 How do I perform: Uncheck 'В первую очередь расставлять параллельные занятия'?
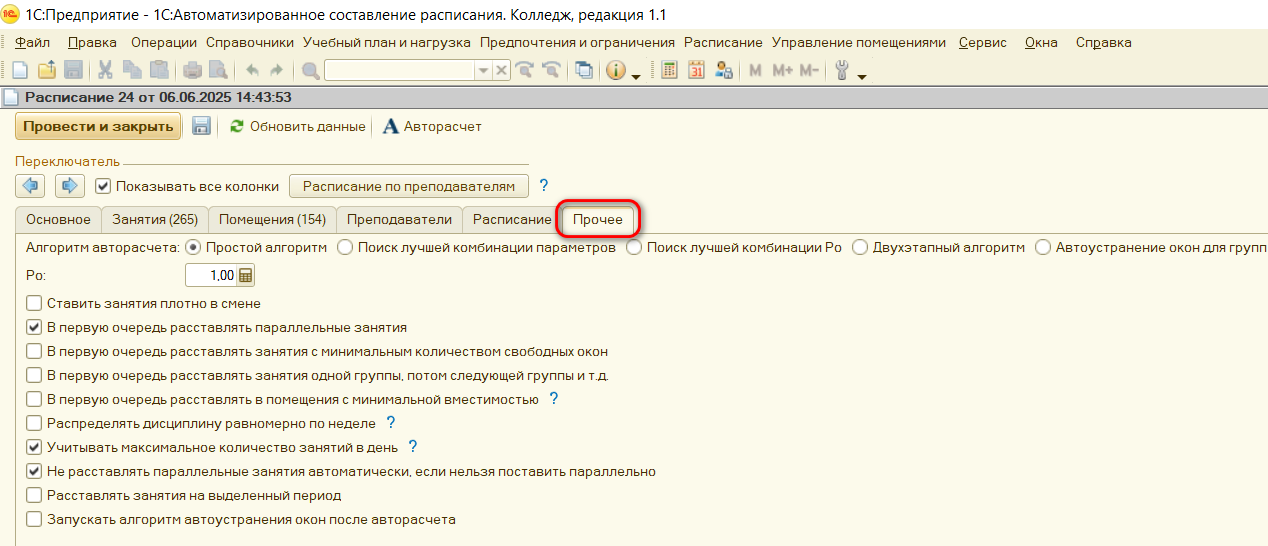click(34, 327)
